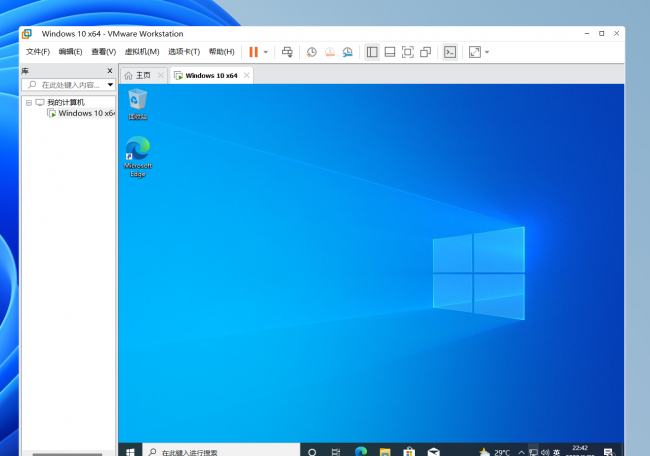Enter full screen mode icon
Image resolution: width=650 pixels, height=456 pixels.
(407, 52)
